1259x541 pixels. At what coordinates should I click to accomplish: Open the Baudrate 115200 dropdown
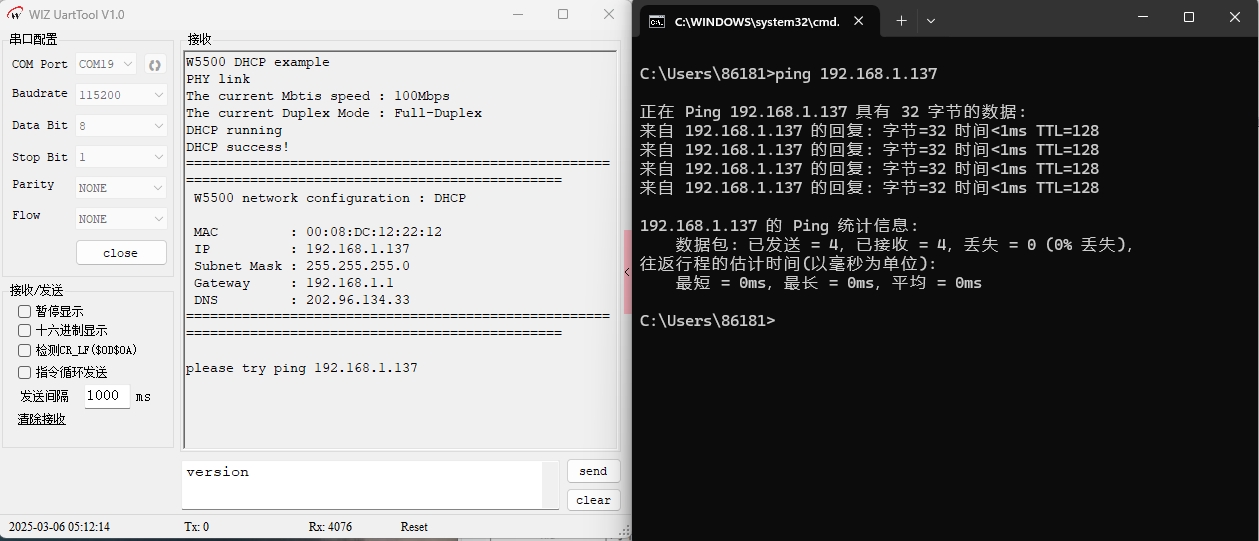[x=121, y=95]
